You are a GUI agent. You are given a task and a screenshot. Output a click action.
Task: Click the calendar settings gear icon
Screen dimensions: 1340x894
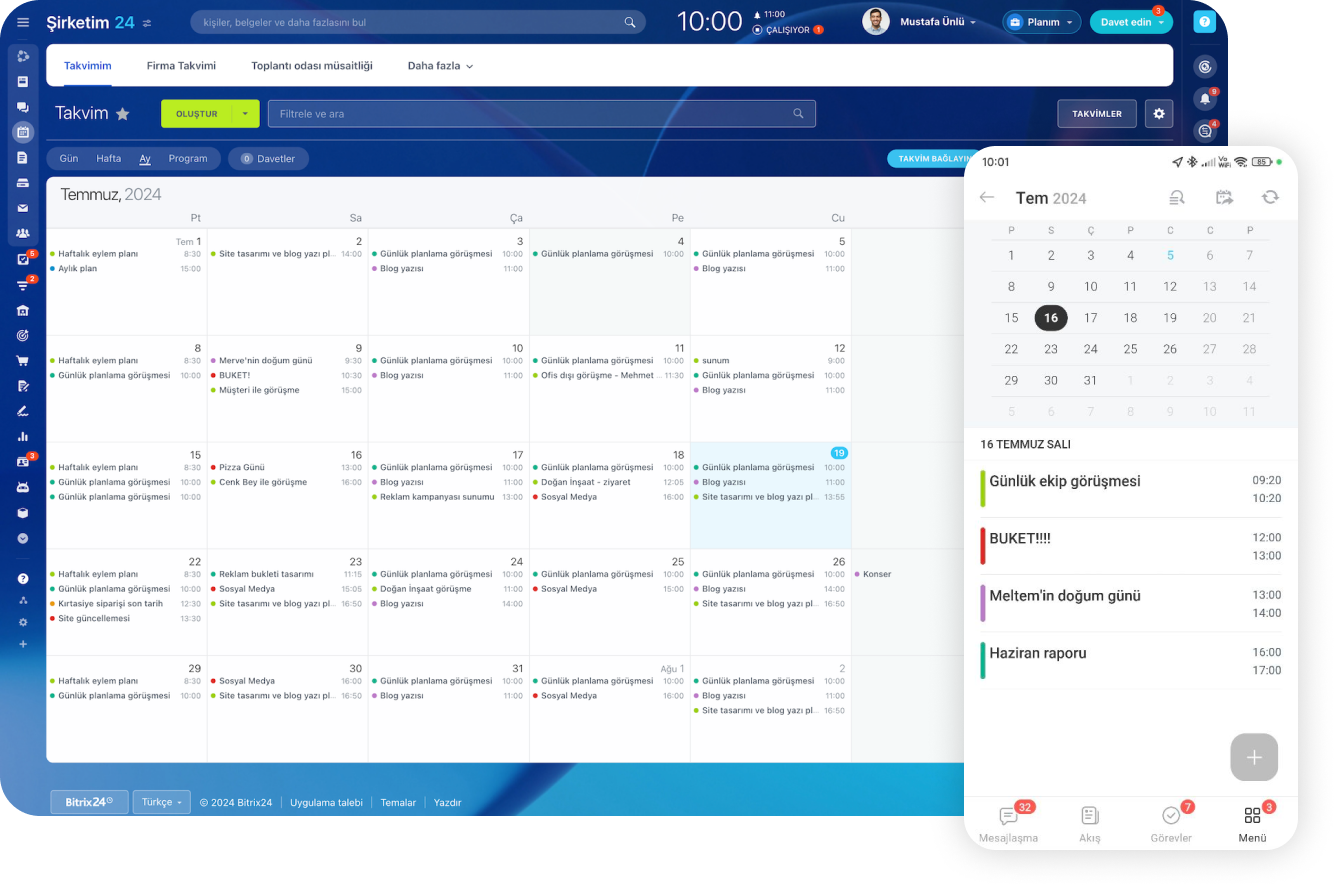point(1159,114)
